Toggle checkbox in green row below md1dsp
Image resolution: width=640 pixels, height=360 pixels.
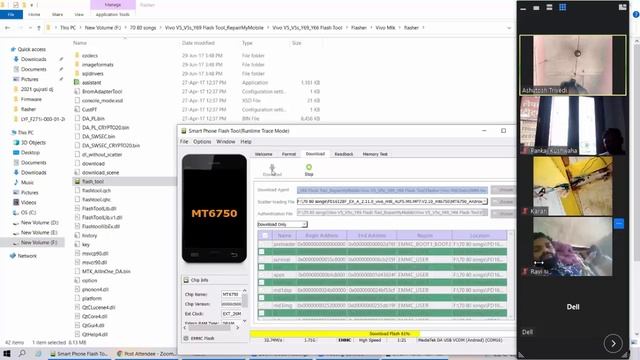[262, 298]
